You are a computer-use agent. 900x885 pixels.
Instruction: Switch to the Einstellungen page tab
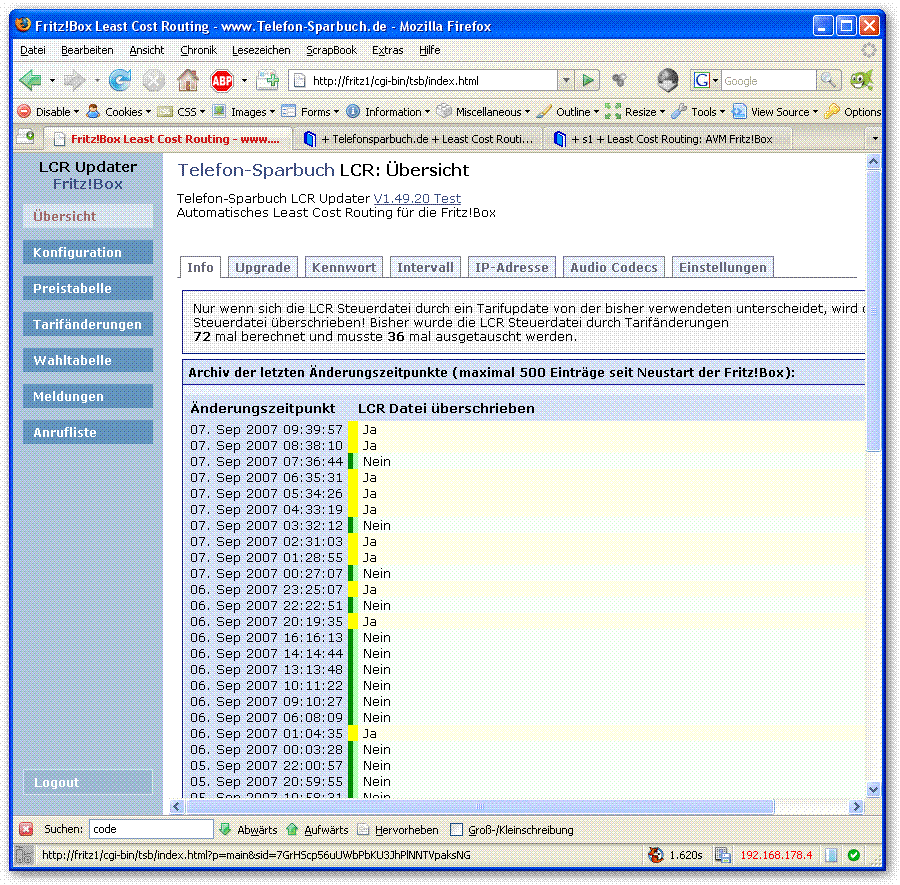point(723,267)
